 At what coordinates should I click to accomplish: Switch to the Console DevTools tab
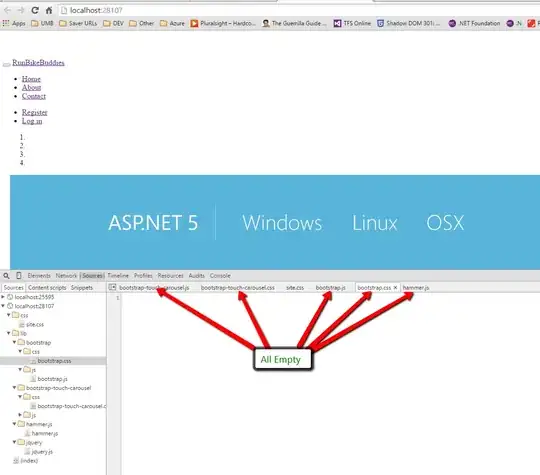(x=220, y=276)
